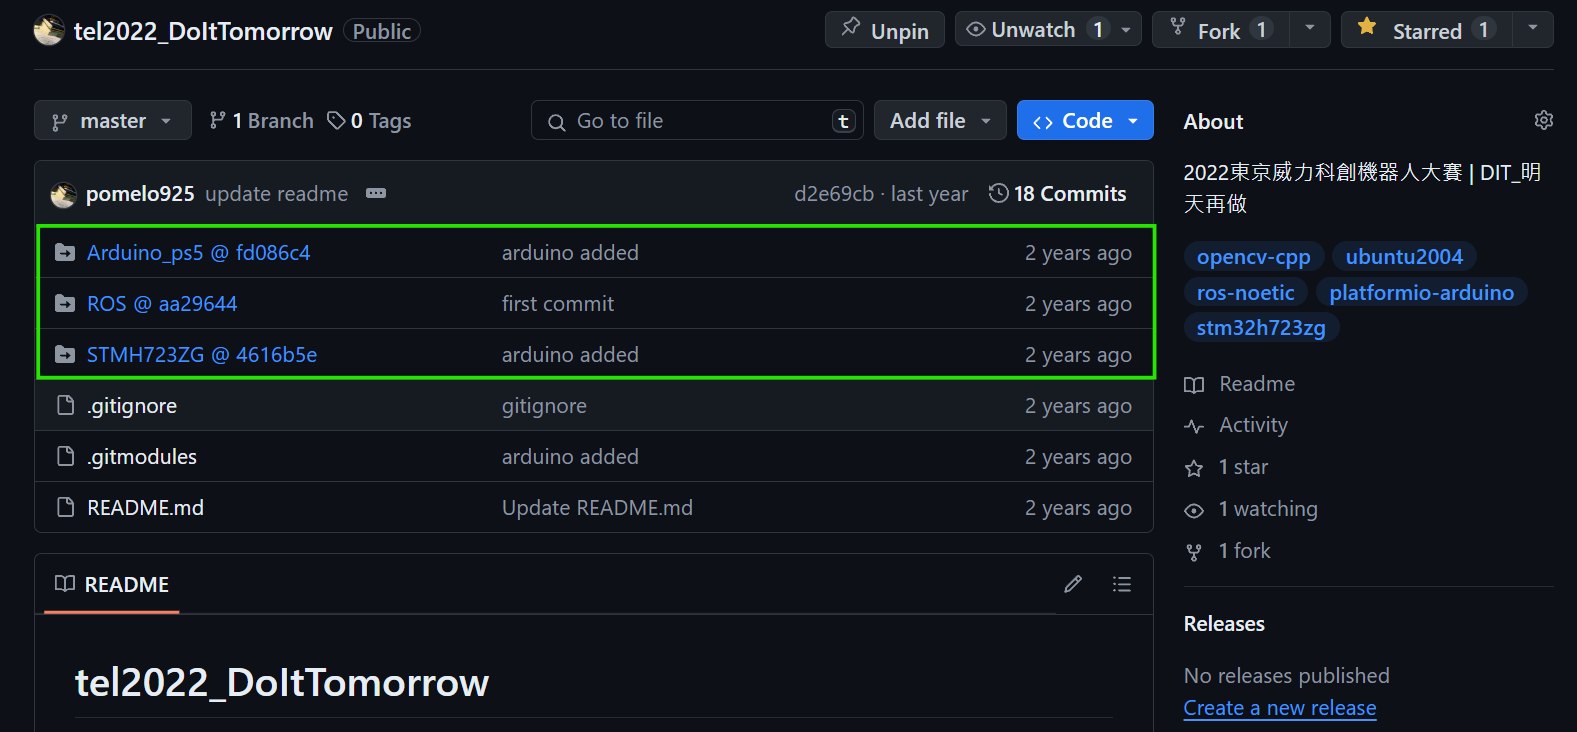Expand the Add file dropdown

[940, 120]
